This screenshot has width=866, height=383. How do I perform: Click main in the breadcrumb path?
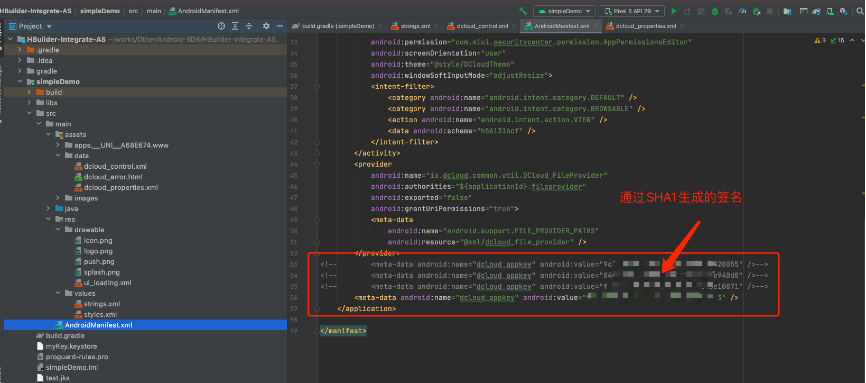coord(154,11)
